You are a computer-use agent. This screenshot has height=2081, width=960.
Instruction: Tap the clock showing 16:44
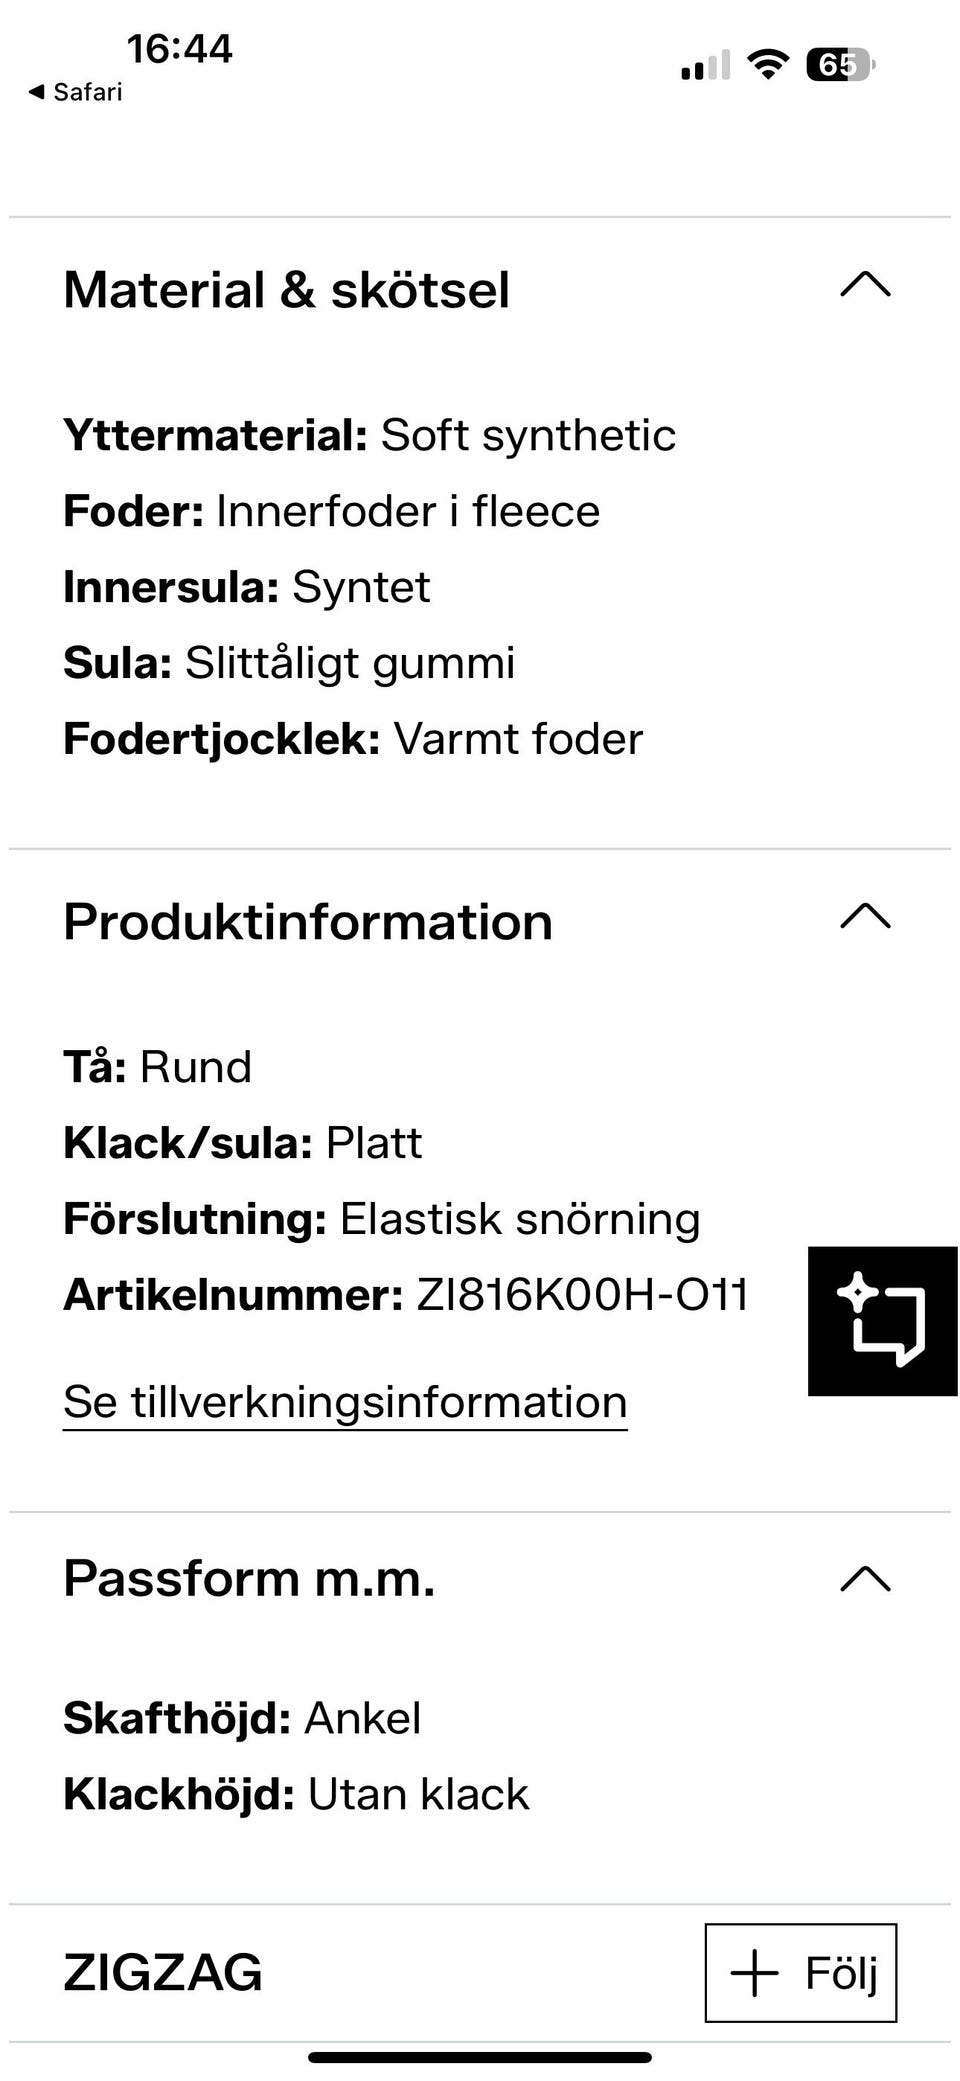tap(180, 48)
